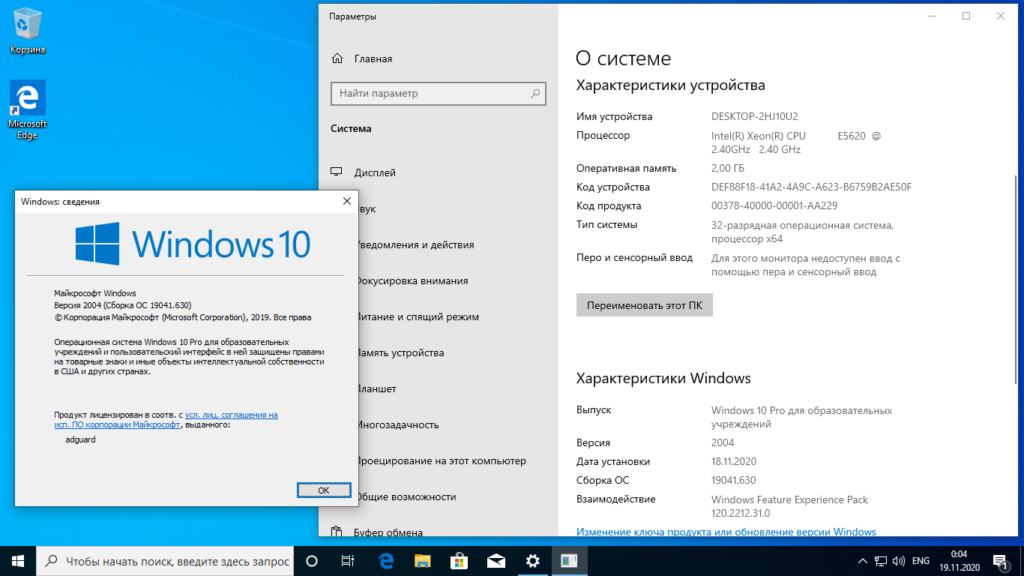Open File Explorer from the taskbar

point(423,561)
